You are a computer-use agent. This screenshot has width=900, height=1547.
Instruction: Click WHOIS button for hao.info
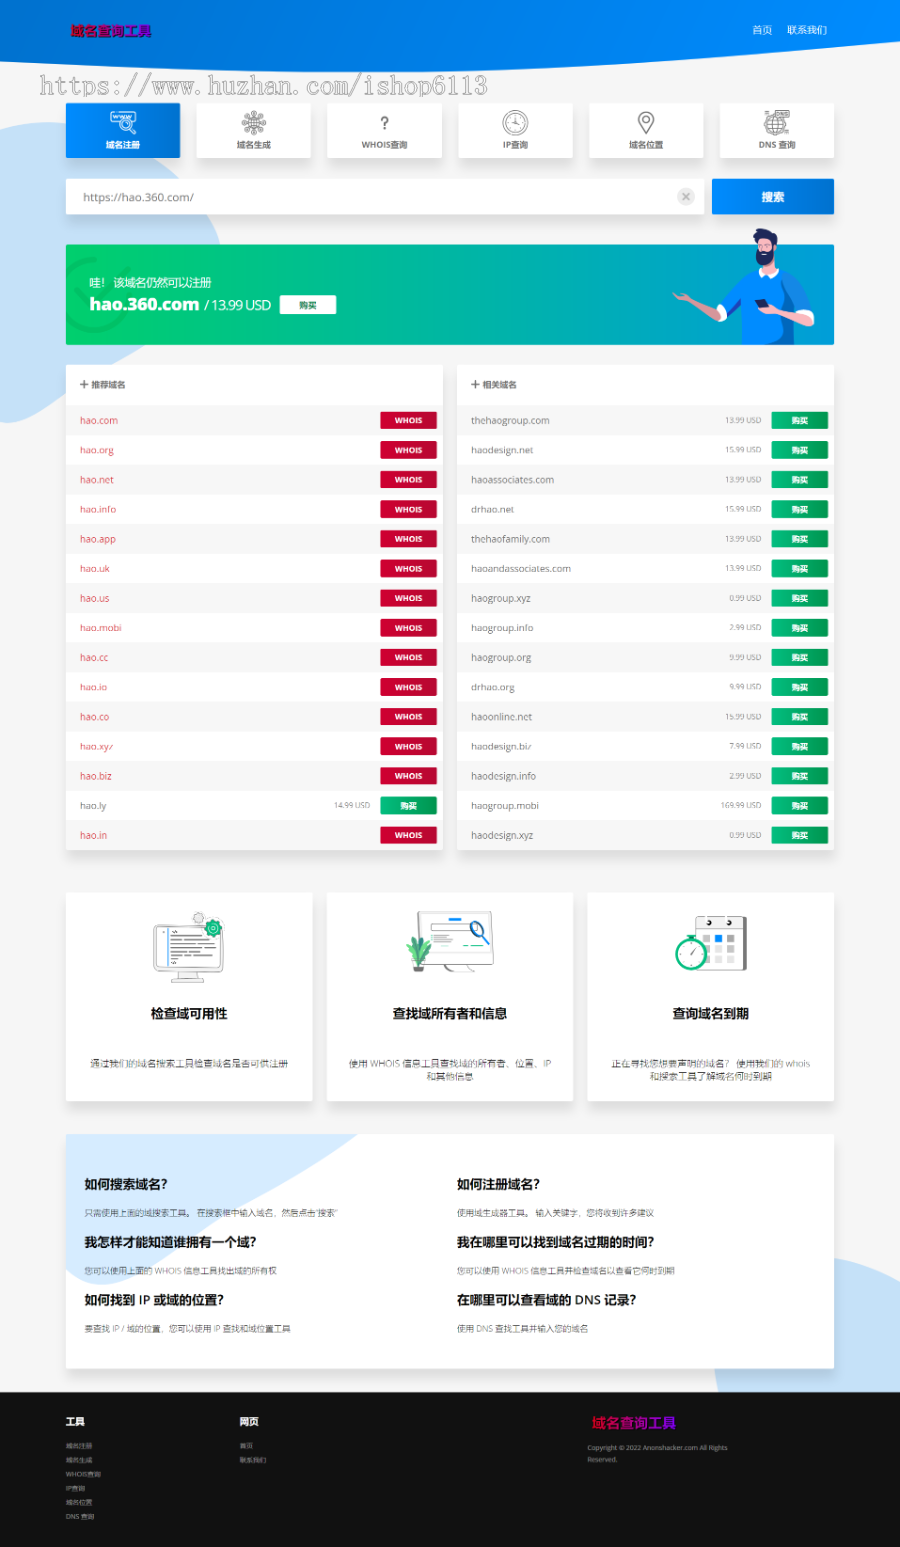tap(408, 510)
